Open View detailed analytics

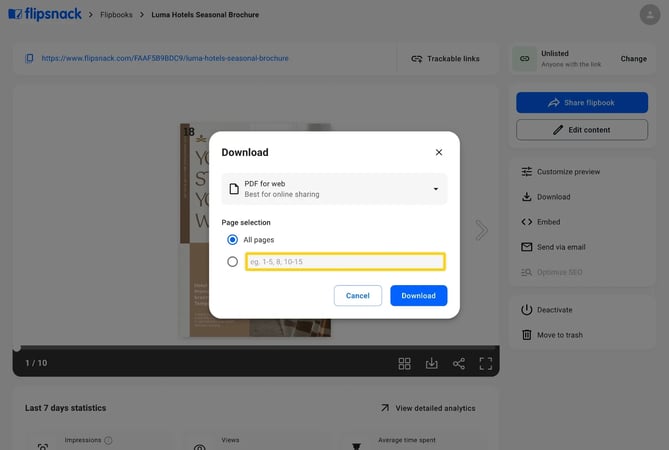pos(428,408)
